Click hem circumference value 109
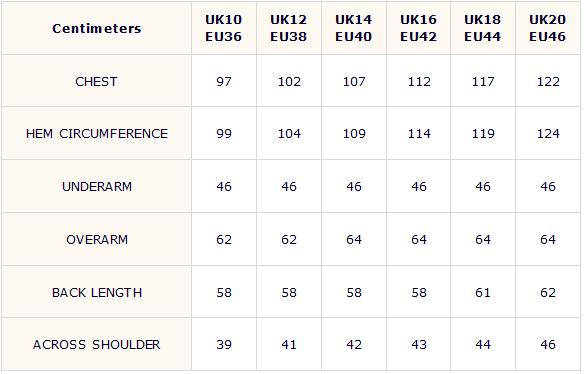Viewport: 584px width, 374px height. (x=354, y=134)
